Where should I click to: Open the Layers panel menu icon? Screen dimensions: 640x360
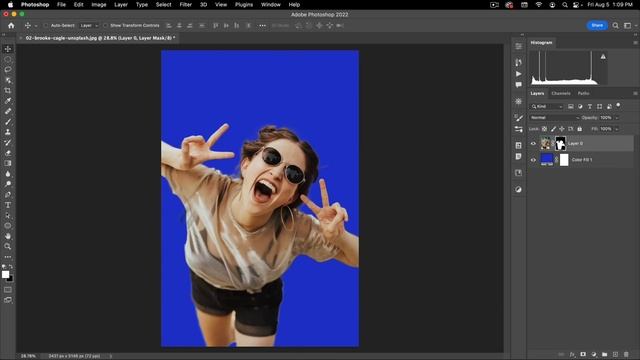tap(635, 93)
